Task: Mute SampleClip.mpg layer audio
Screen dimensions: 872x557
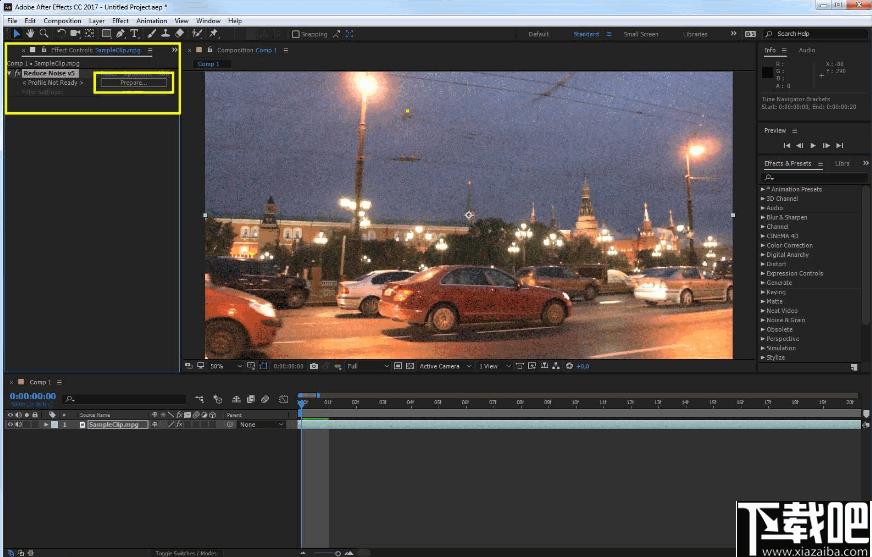Action: point(19,425)
